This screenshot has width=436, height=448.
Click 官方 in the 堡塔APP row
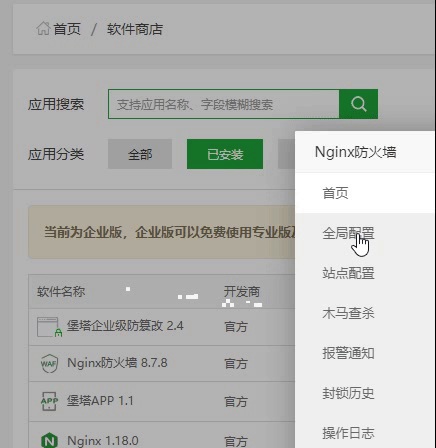(x=236, y=401)
